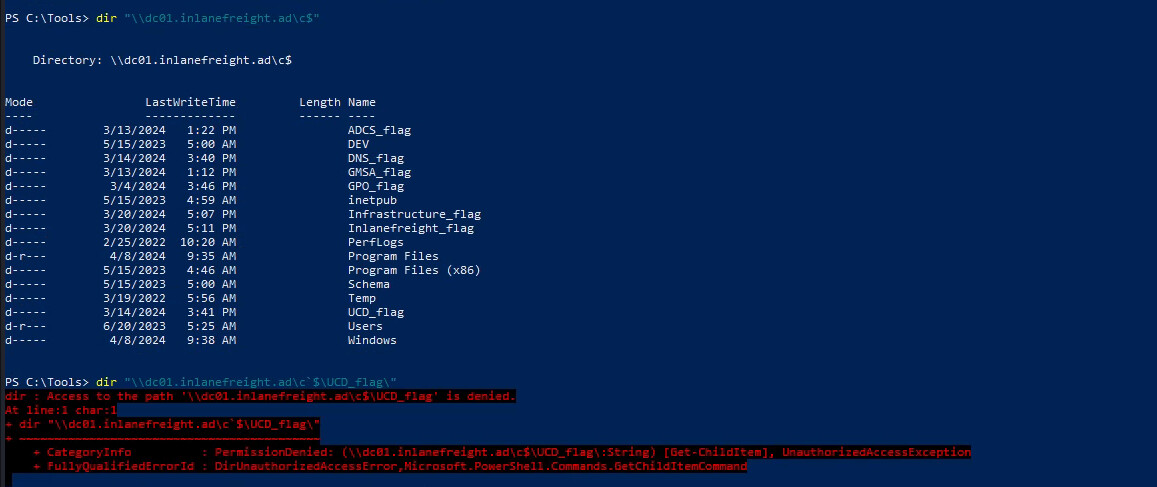Image resolution: width=1157 pixels, height=487 pixels.
Task: Click the Mode column header
Action: [x=19, y=102]
